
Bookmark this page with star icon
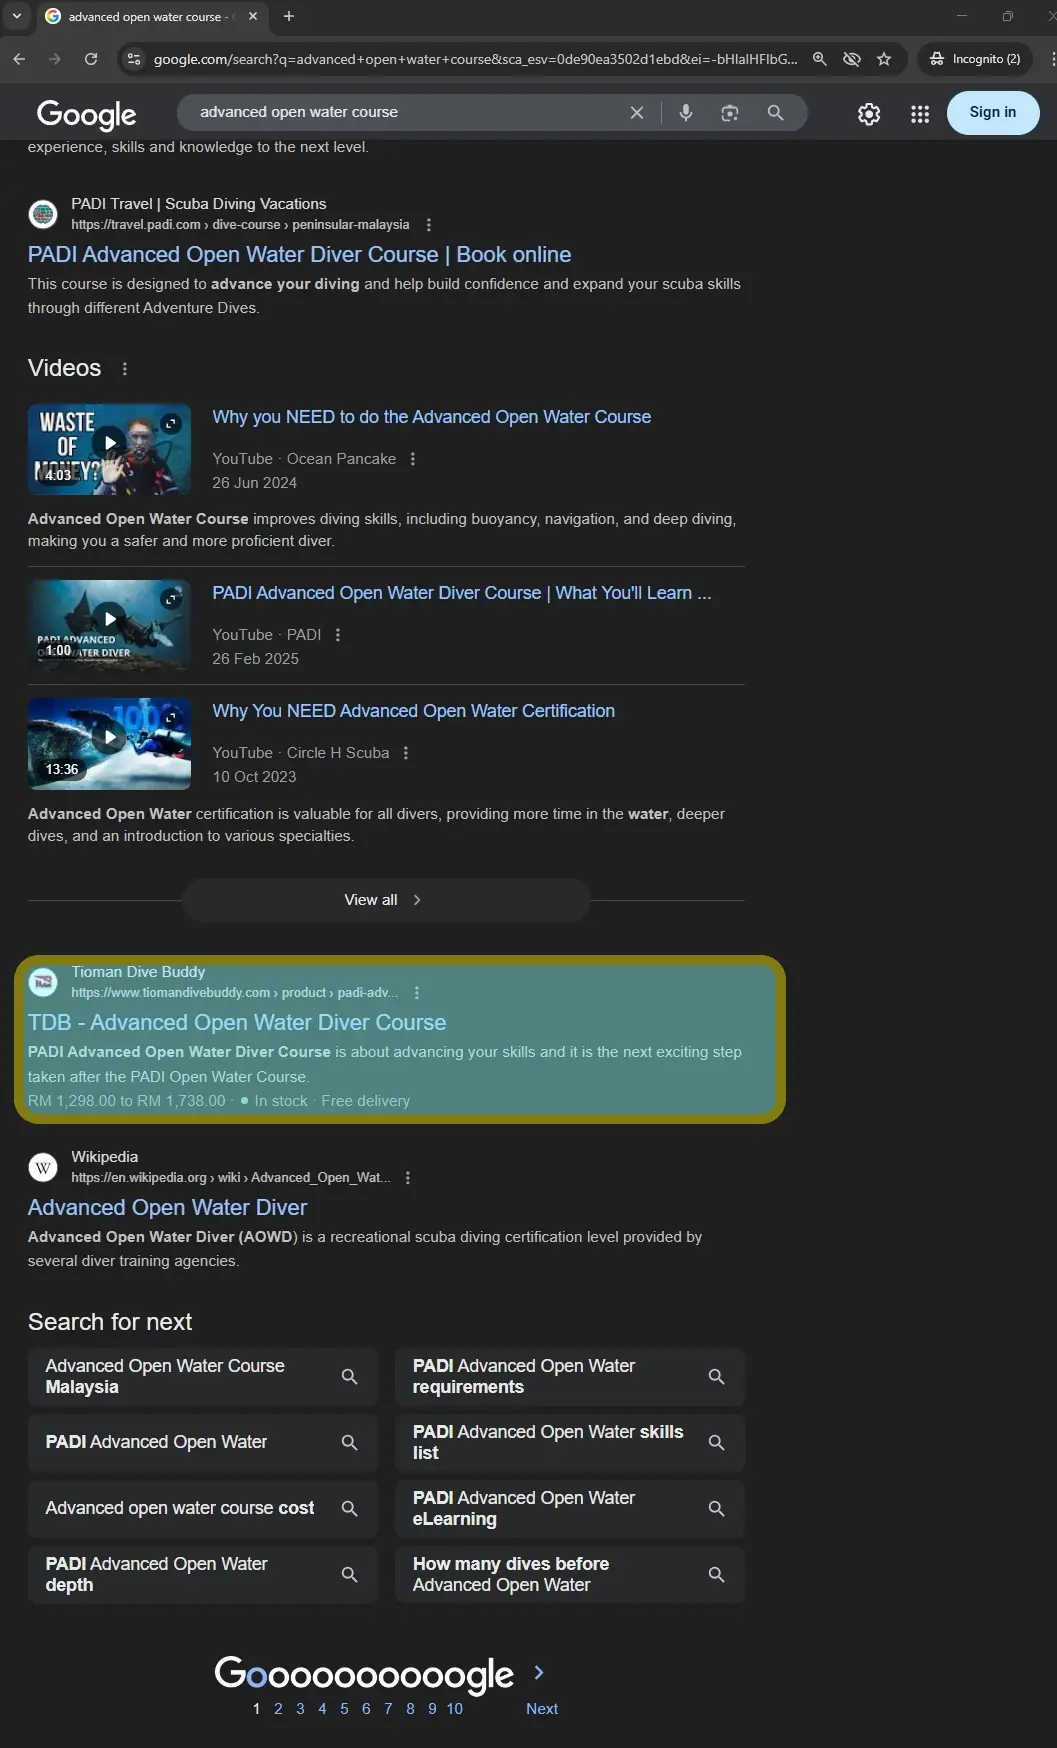point(884,59)
